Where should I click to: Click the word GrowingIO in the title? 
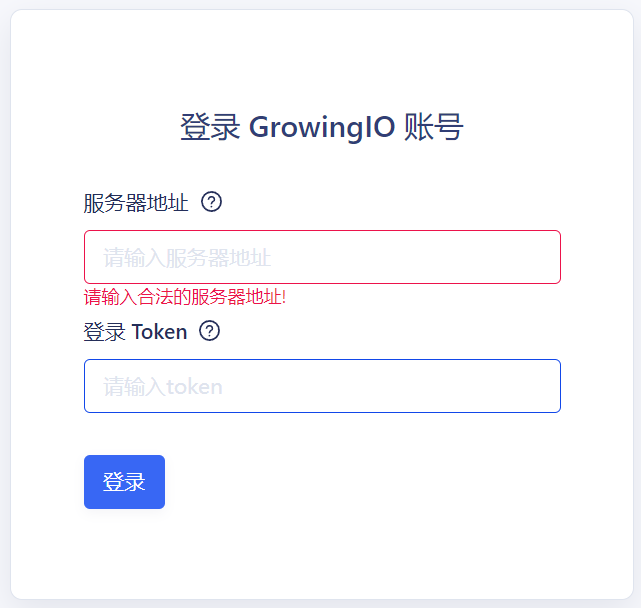(322, 128)
